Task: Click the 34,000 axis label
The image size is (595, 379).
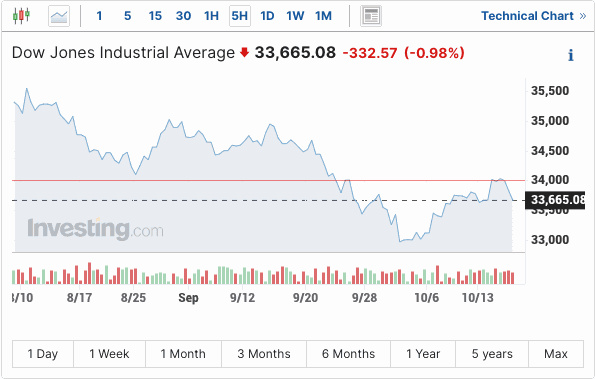Action: 550,180
